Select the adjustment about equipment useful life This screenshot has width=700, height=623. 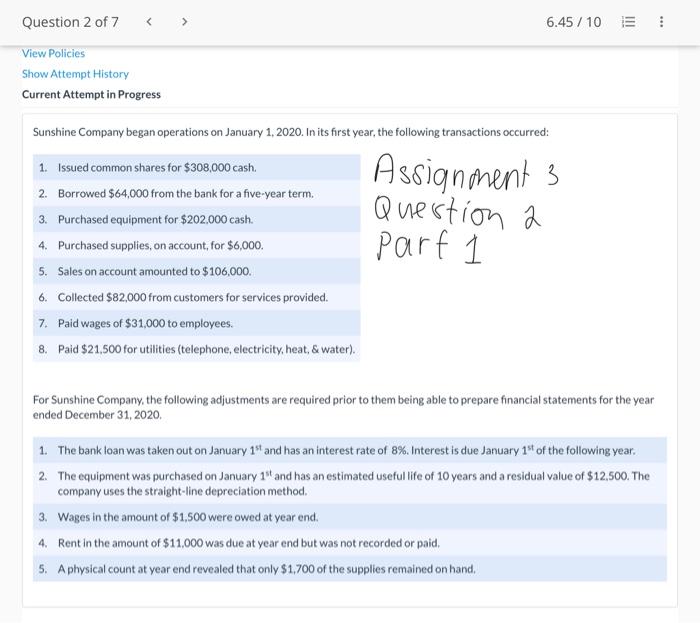pos(350,483)
